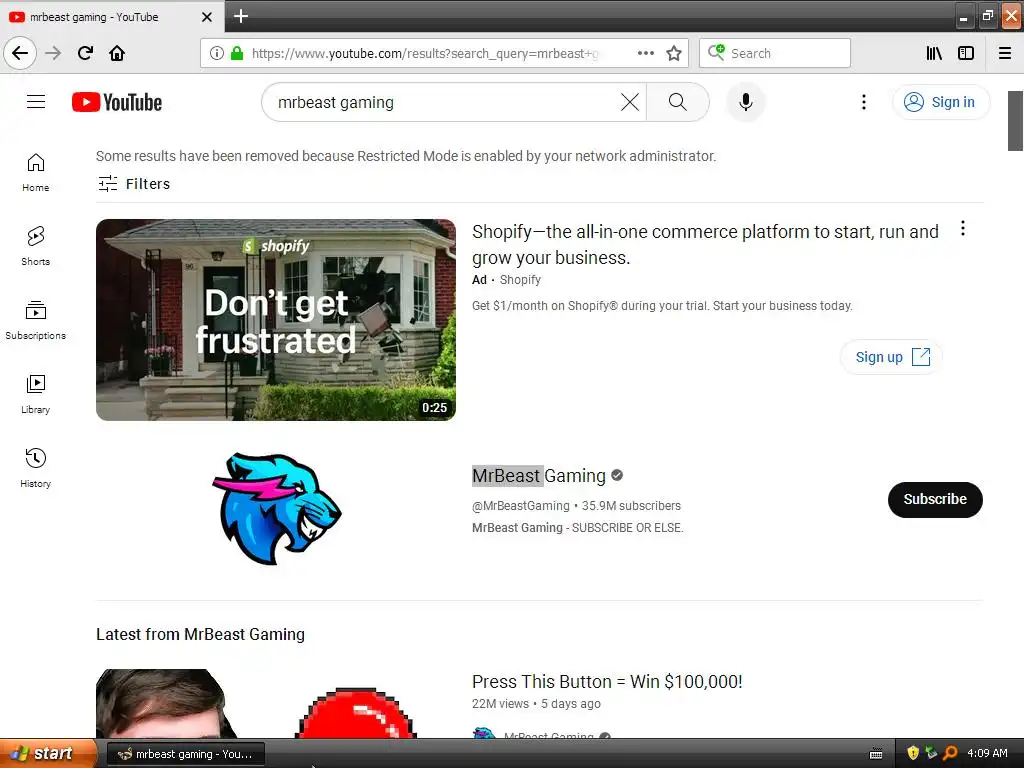Select the mrbeast gaming - YouTube tab
Image resolution: width=1024 pixels, height=768 pixels.
(111, 17)
